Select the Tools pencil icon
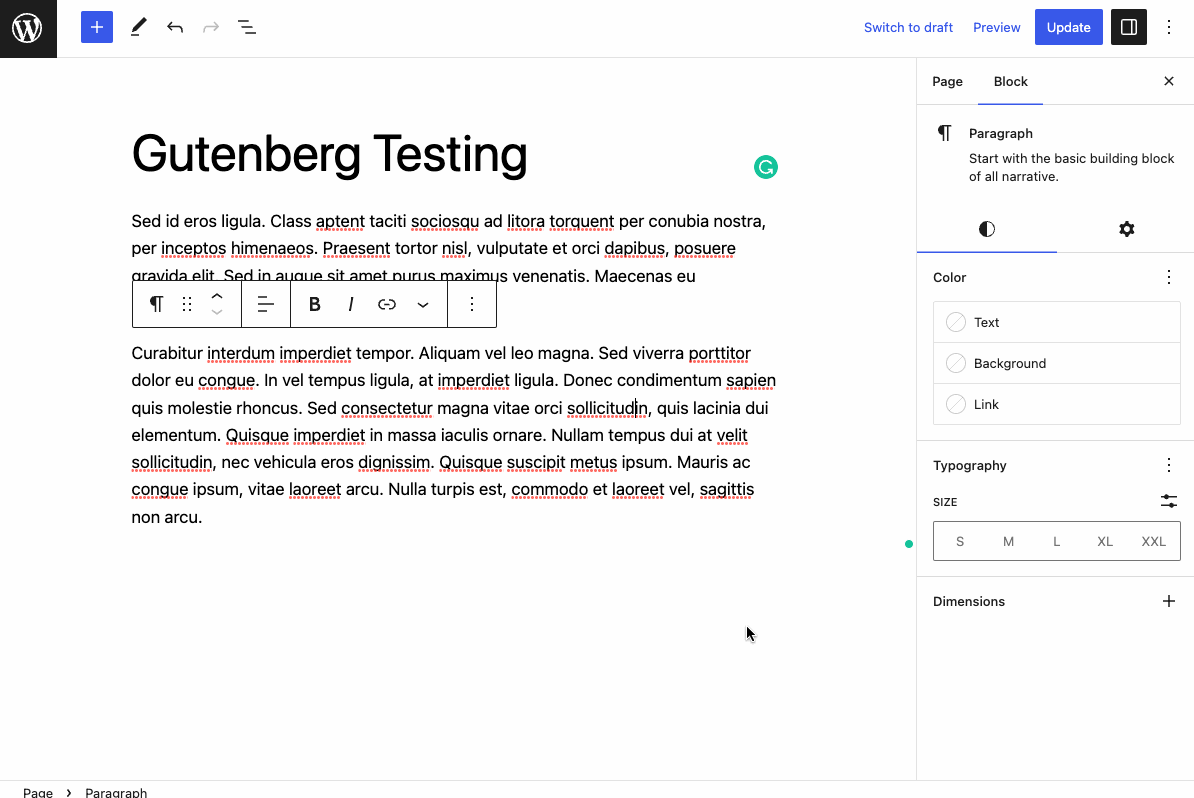This screenshot has width=1194, height=798. 138,27
